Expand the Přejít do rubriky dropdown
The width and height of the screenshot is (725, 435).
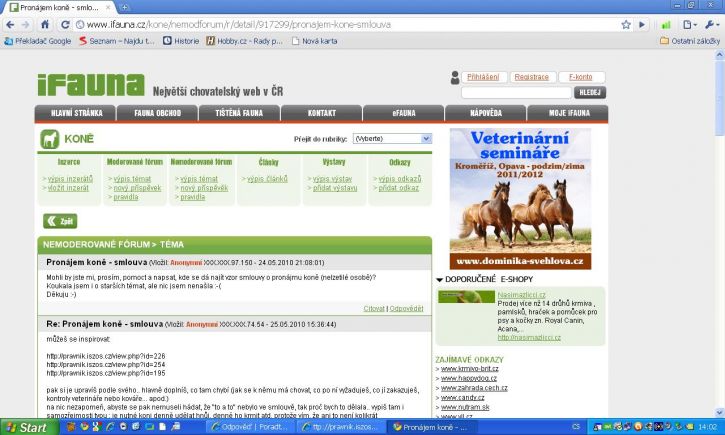[x=392, y=139]
